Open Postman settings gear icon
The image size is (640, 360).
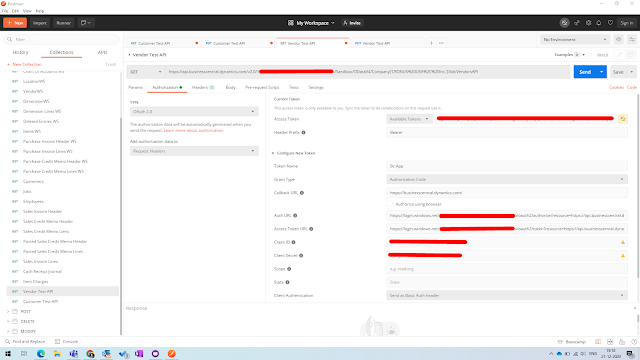click(x=588, y=23)
